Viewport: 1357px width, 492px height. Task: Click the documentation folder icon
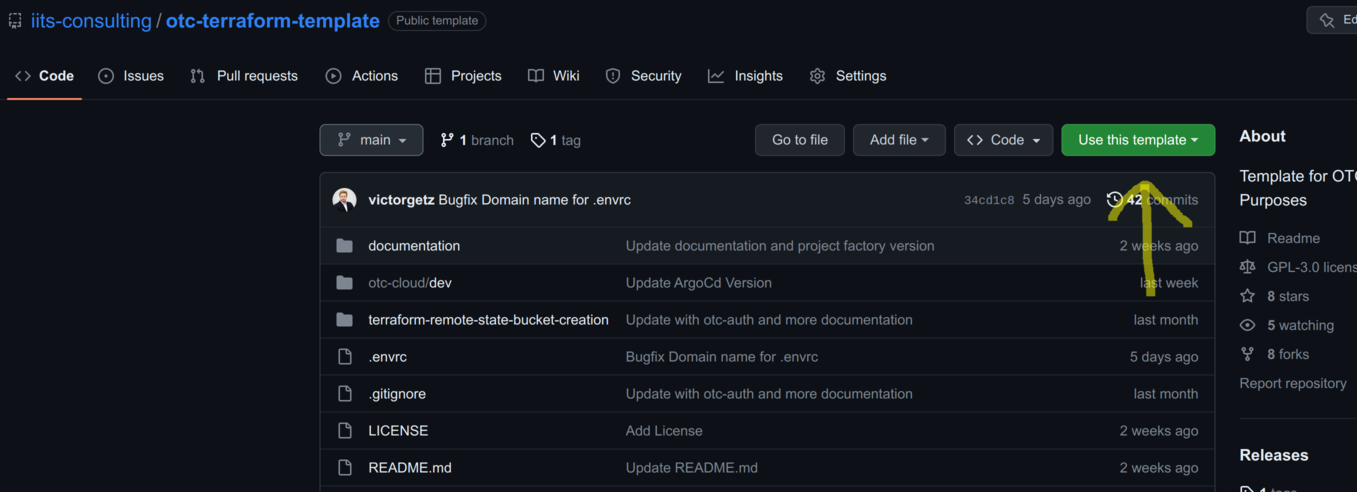[345, 246]
